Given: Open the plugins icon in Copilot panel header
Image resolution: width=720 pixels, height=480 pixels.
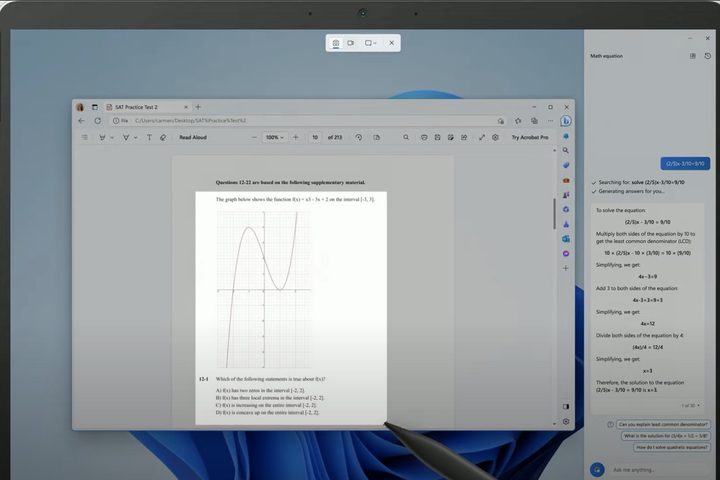Looking at the screenshot, I should coord(692,56).
